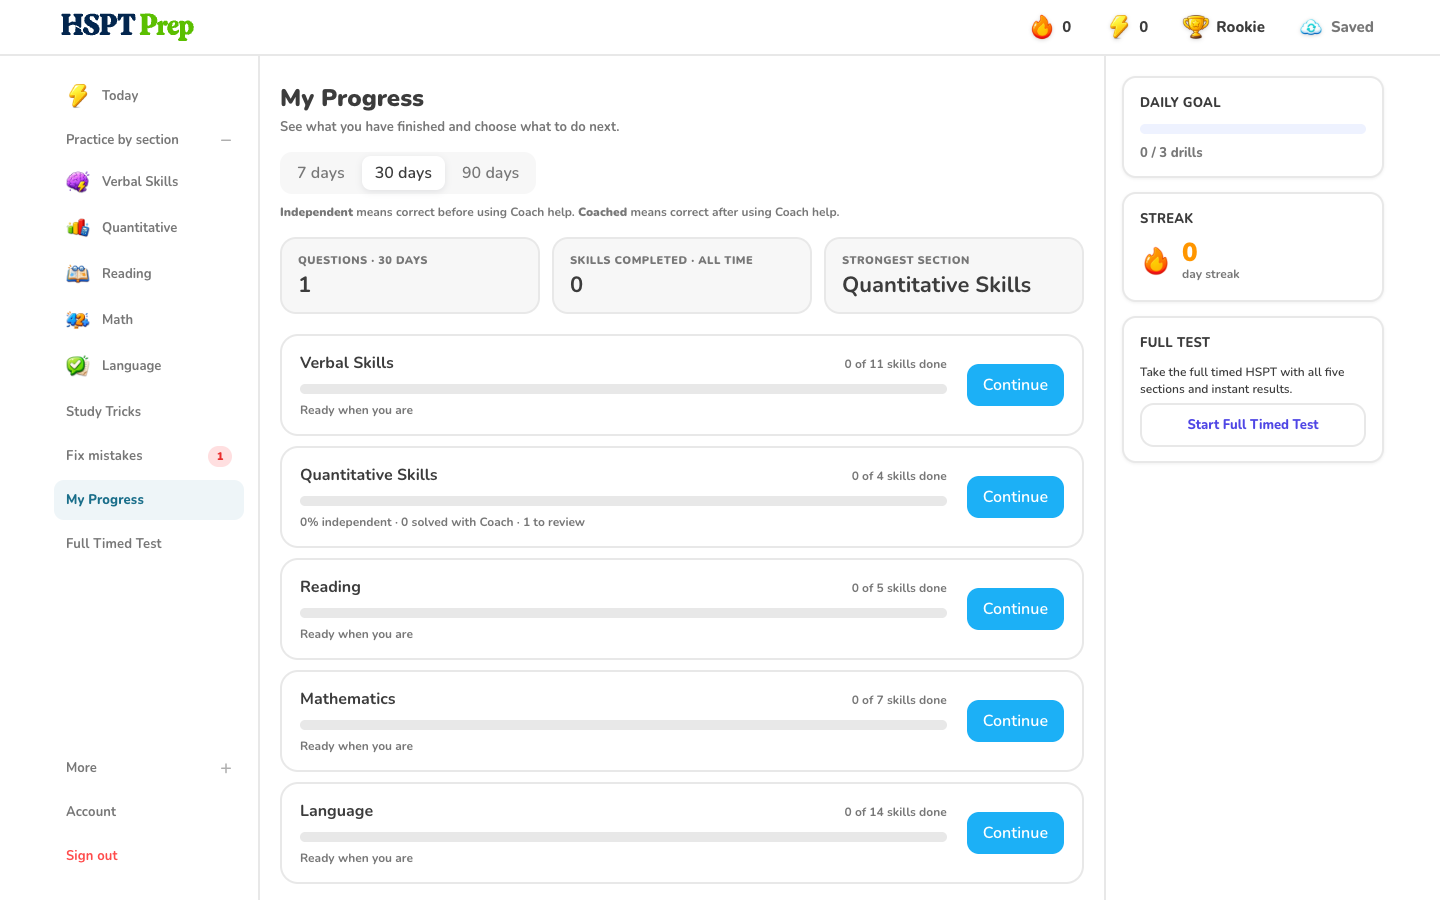Click the HSPT Prep logo

click(127, 26)
